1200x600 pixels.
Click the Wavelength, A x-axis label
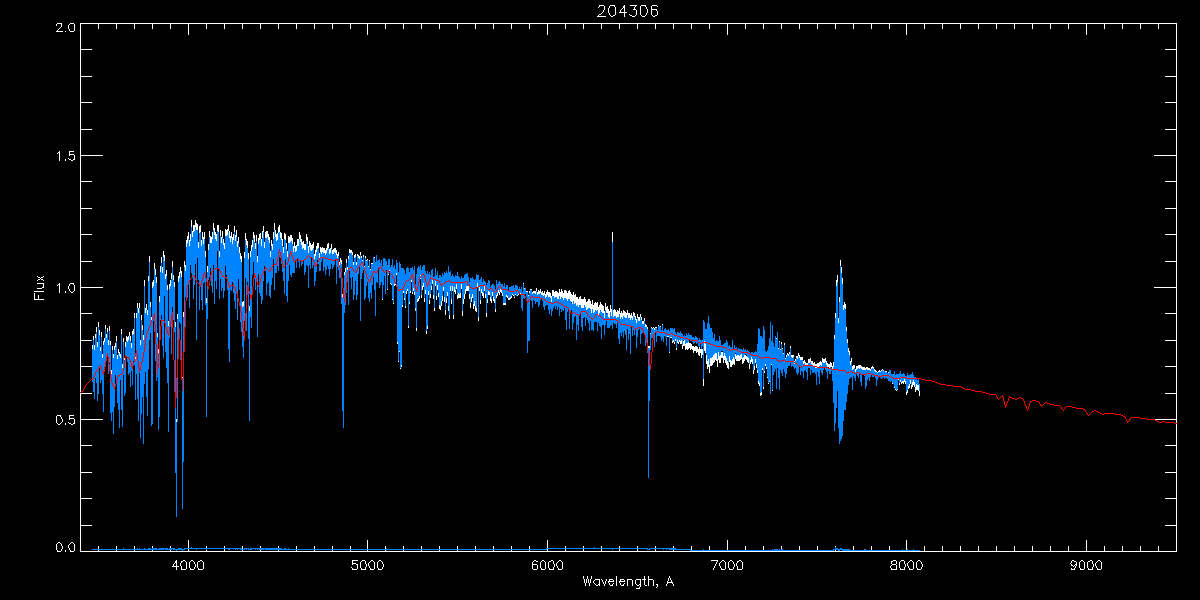pos(628,582)
